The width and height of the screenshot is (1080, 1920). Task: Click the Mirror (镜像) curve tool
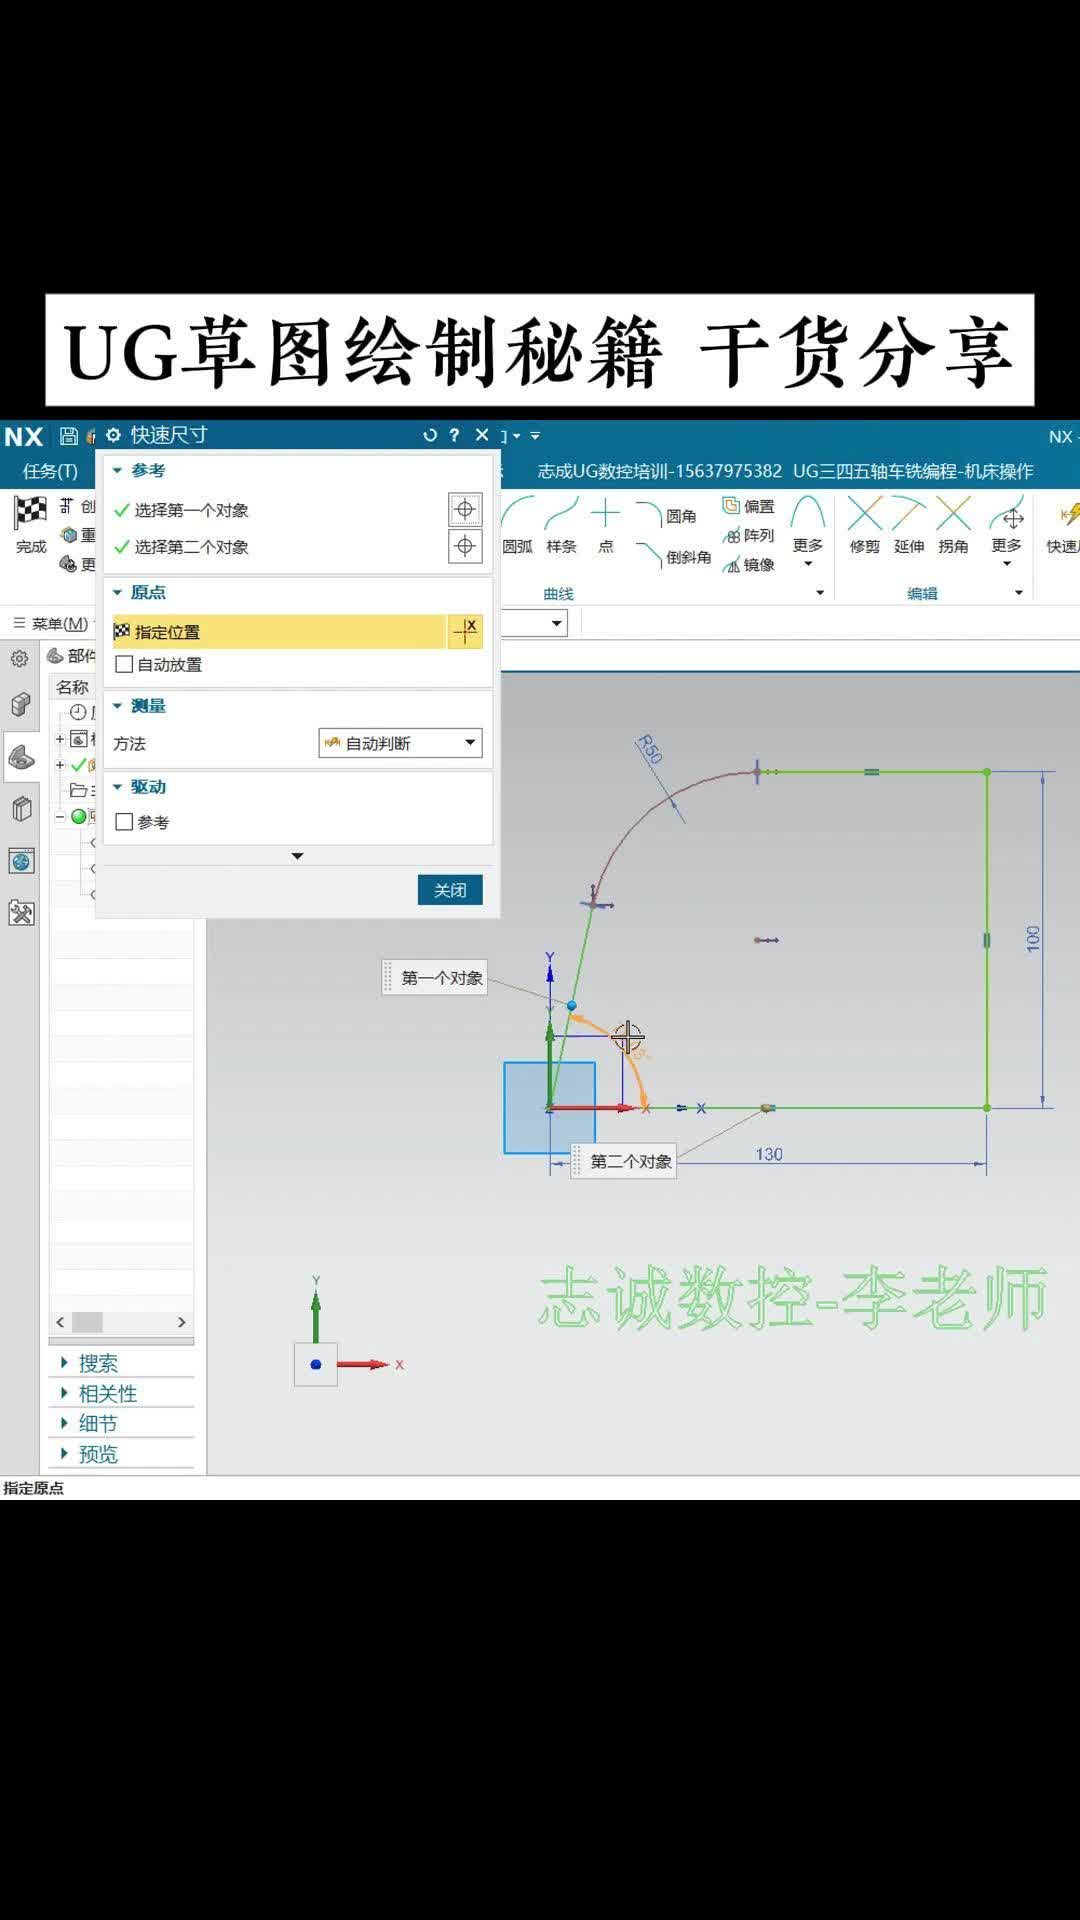[x=749, y=565]
